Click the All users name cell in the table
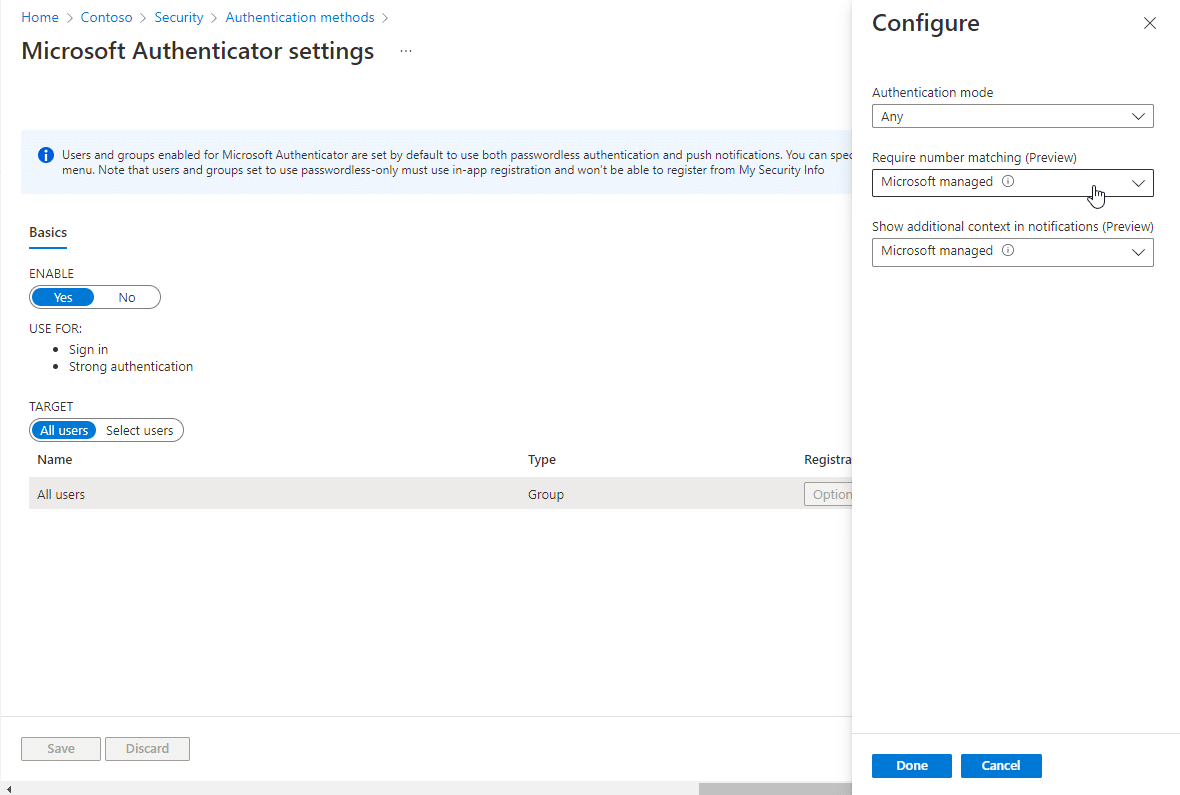This screenshot has height=795, width=1180. click(61, 495)
